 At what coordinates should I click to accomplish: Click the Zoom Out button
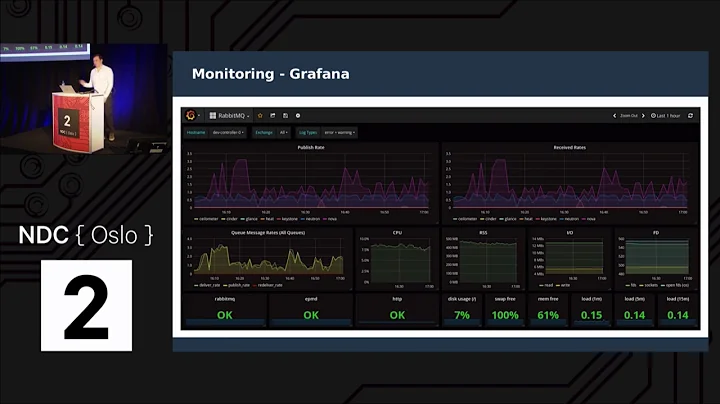click(x=629, y=116)
